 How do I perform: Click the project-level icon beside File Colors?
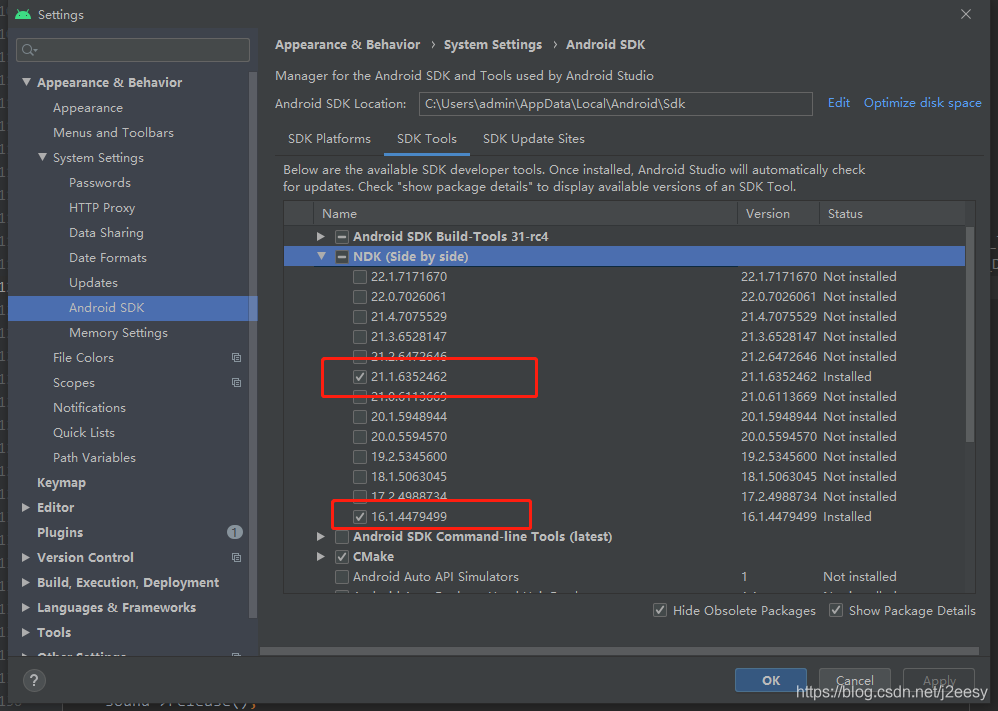coord(236,358)
